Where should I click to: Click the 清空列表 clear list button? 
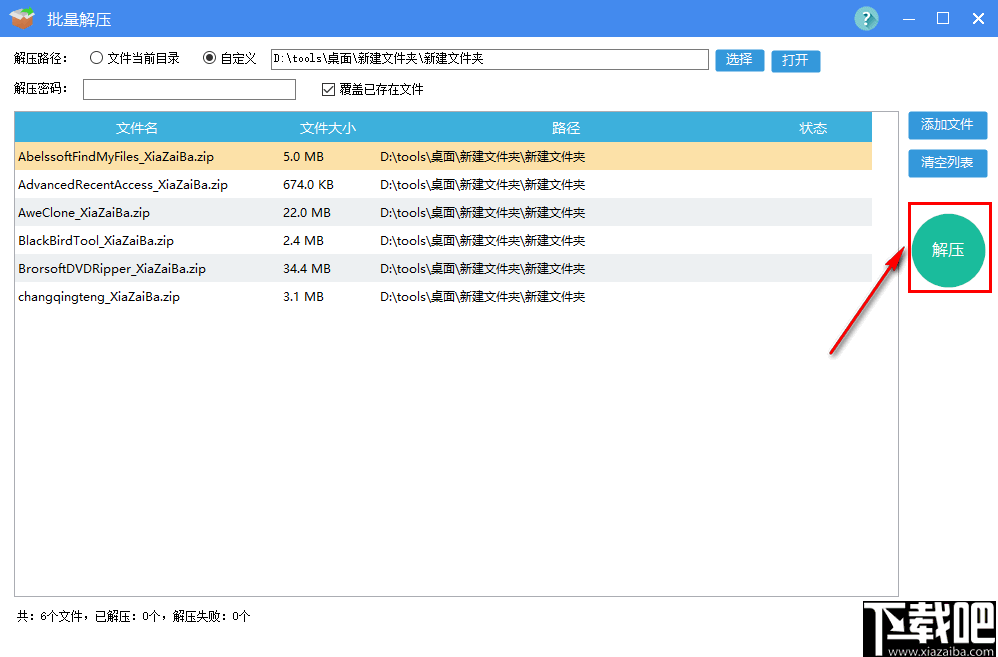947,163
